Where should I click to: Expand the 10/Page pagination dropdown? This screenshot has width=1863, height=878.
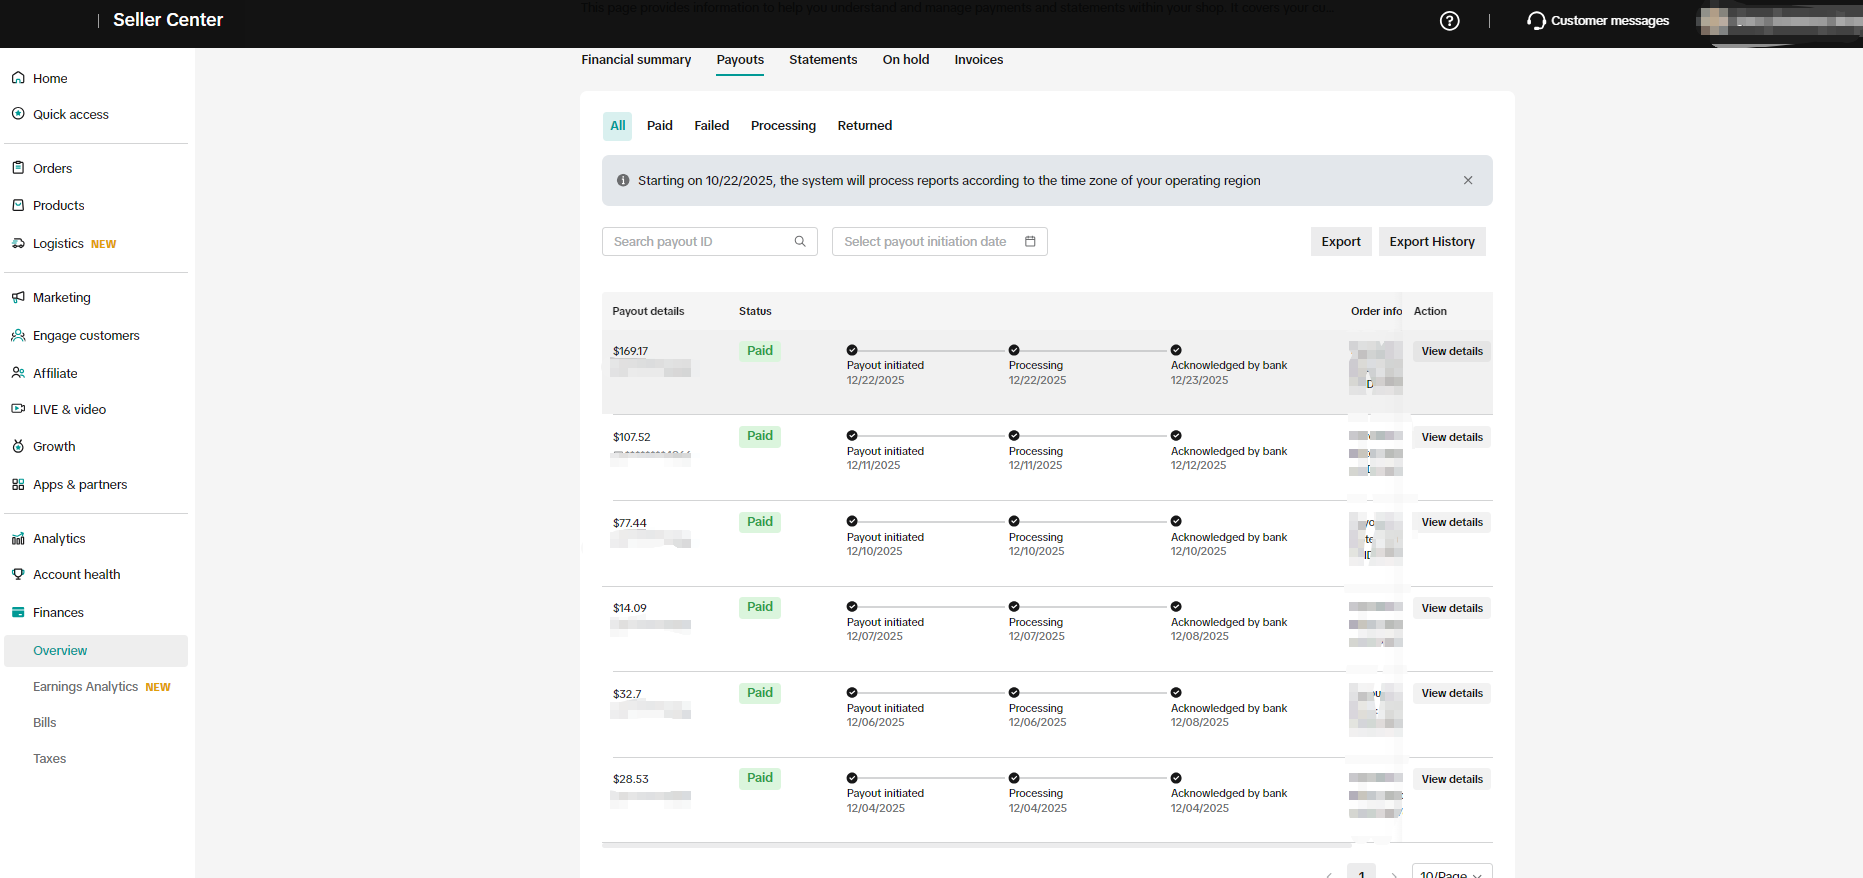[x=1451, y=873]
